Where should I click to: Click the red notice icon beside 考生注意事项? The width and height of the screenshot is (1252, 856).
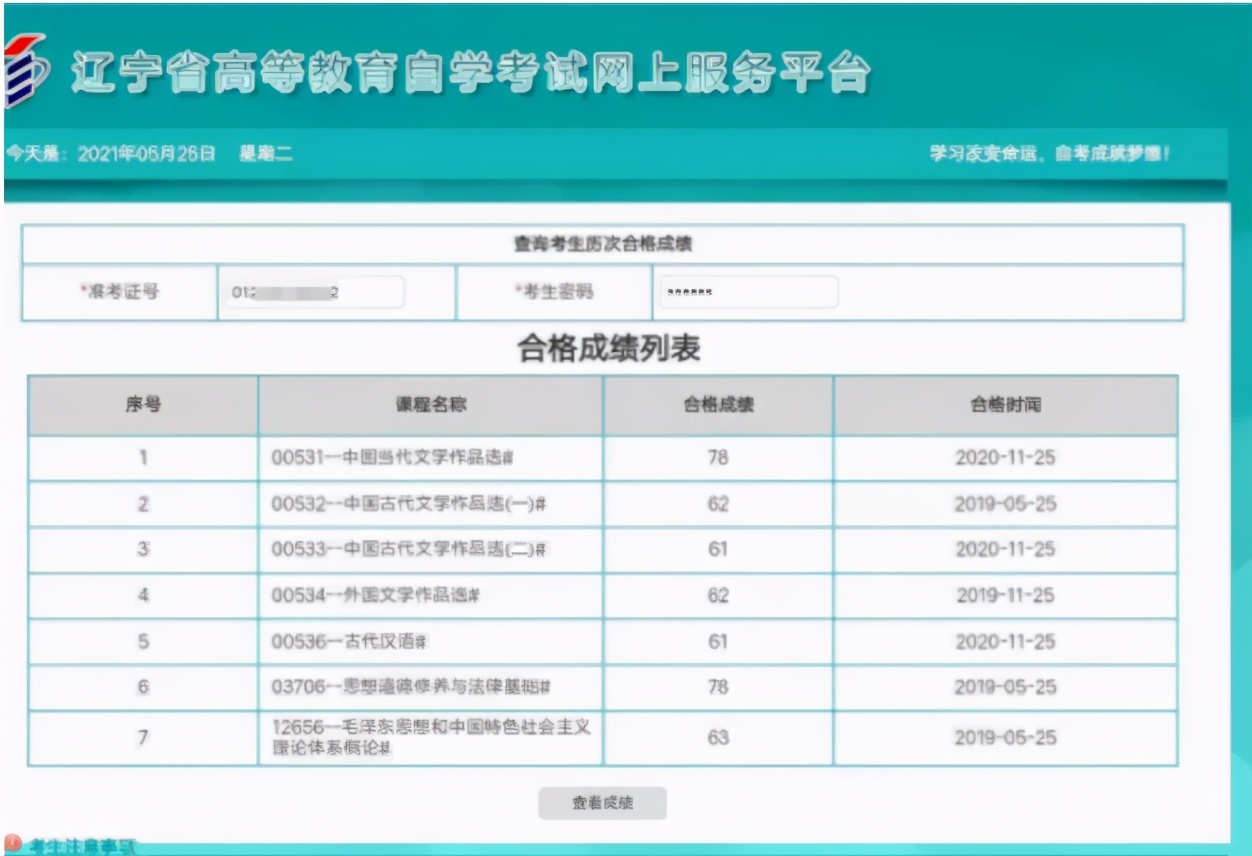point(14,843)
